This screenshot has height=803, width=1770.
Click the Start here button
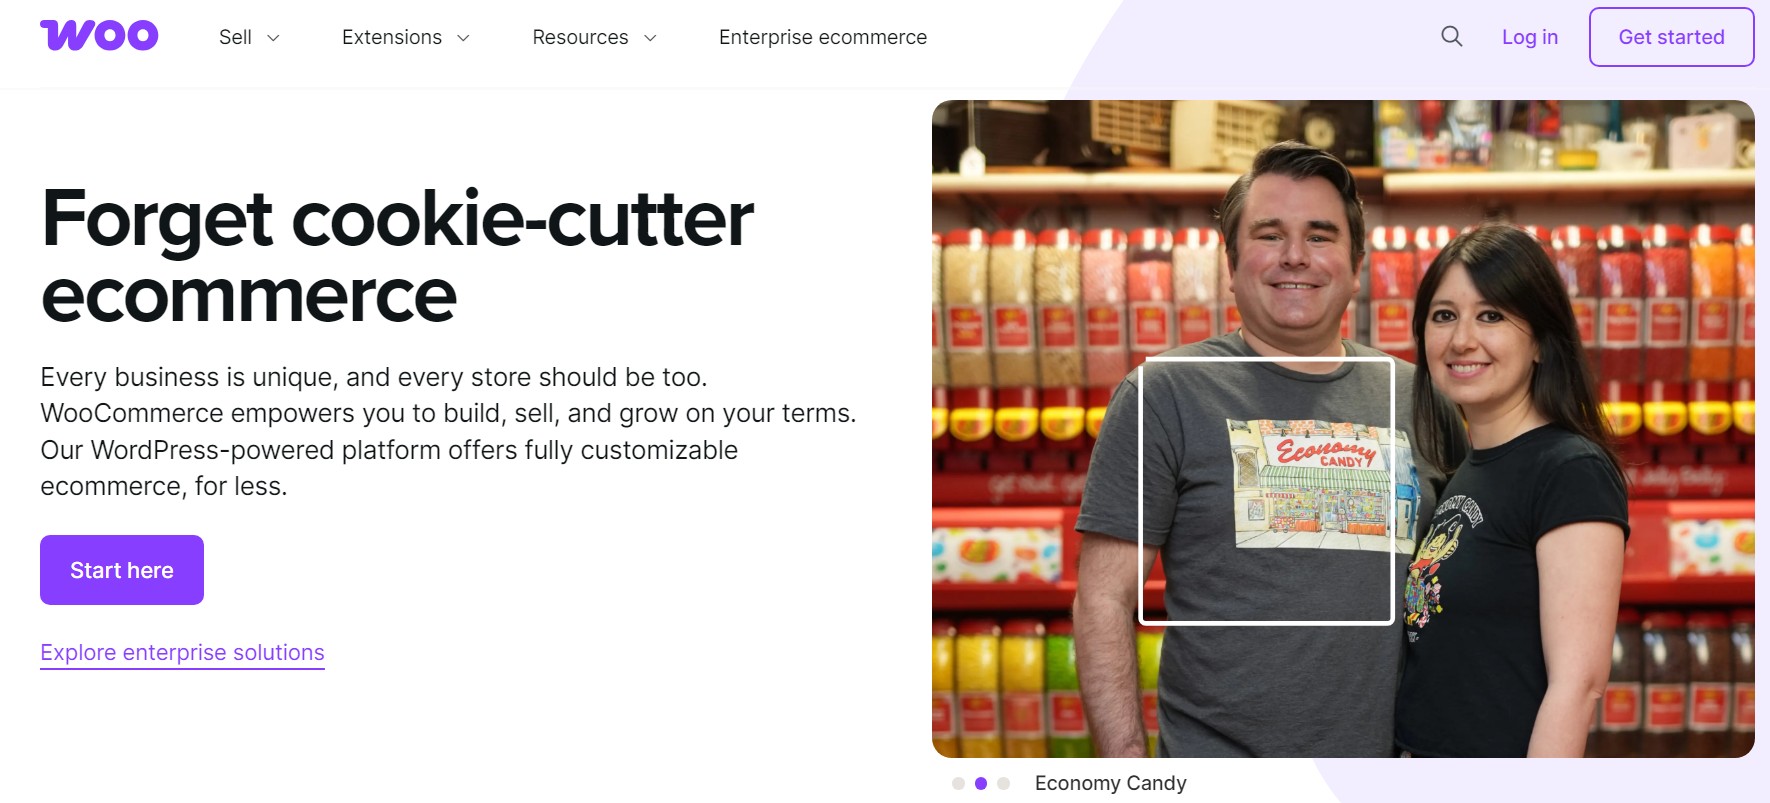coord(122,570)
